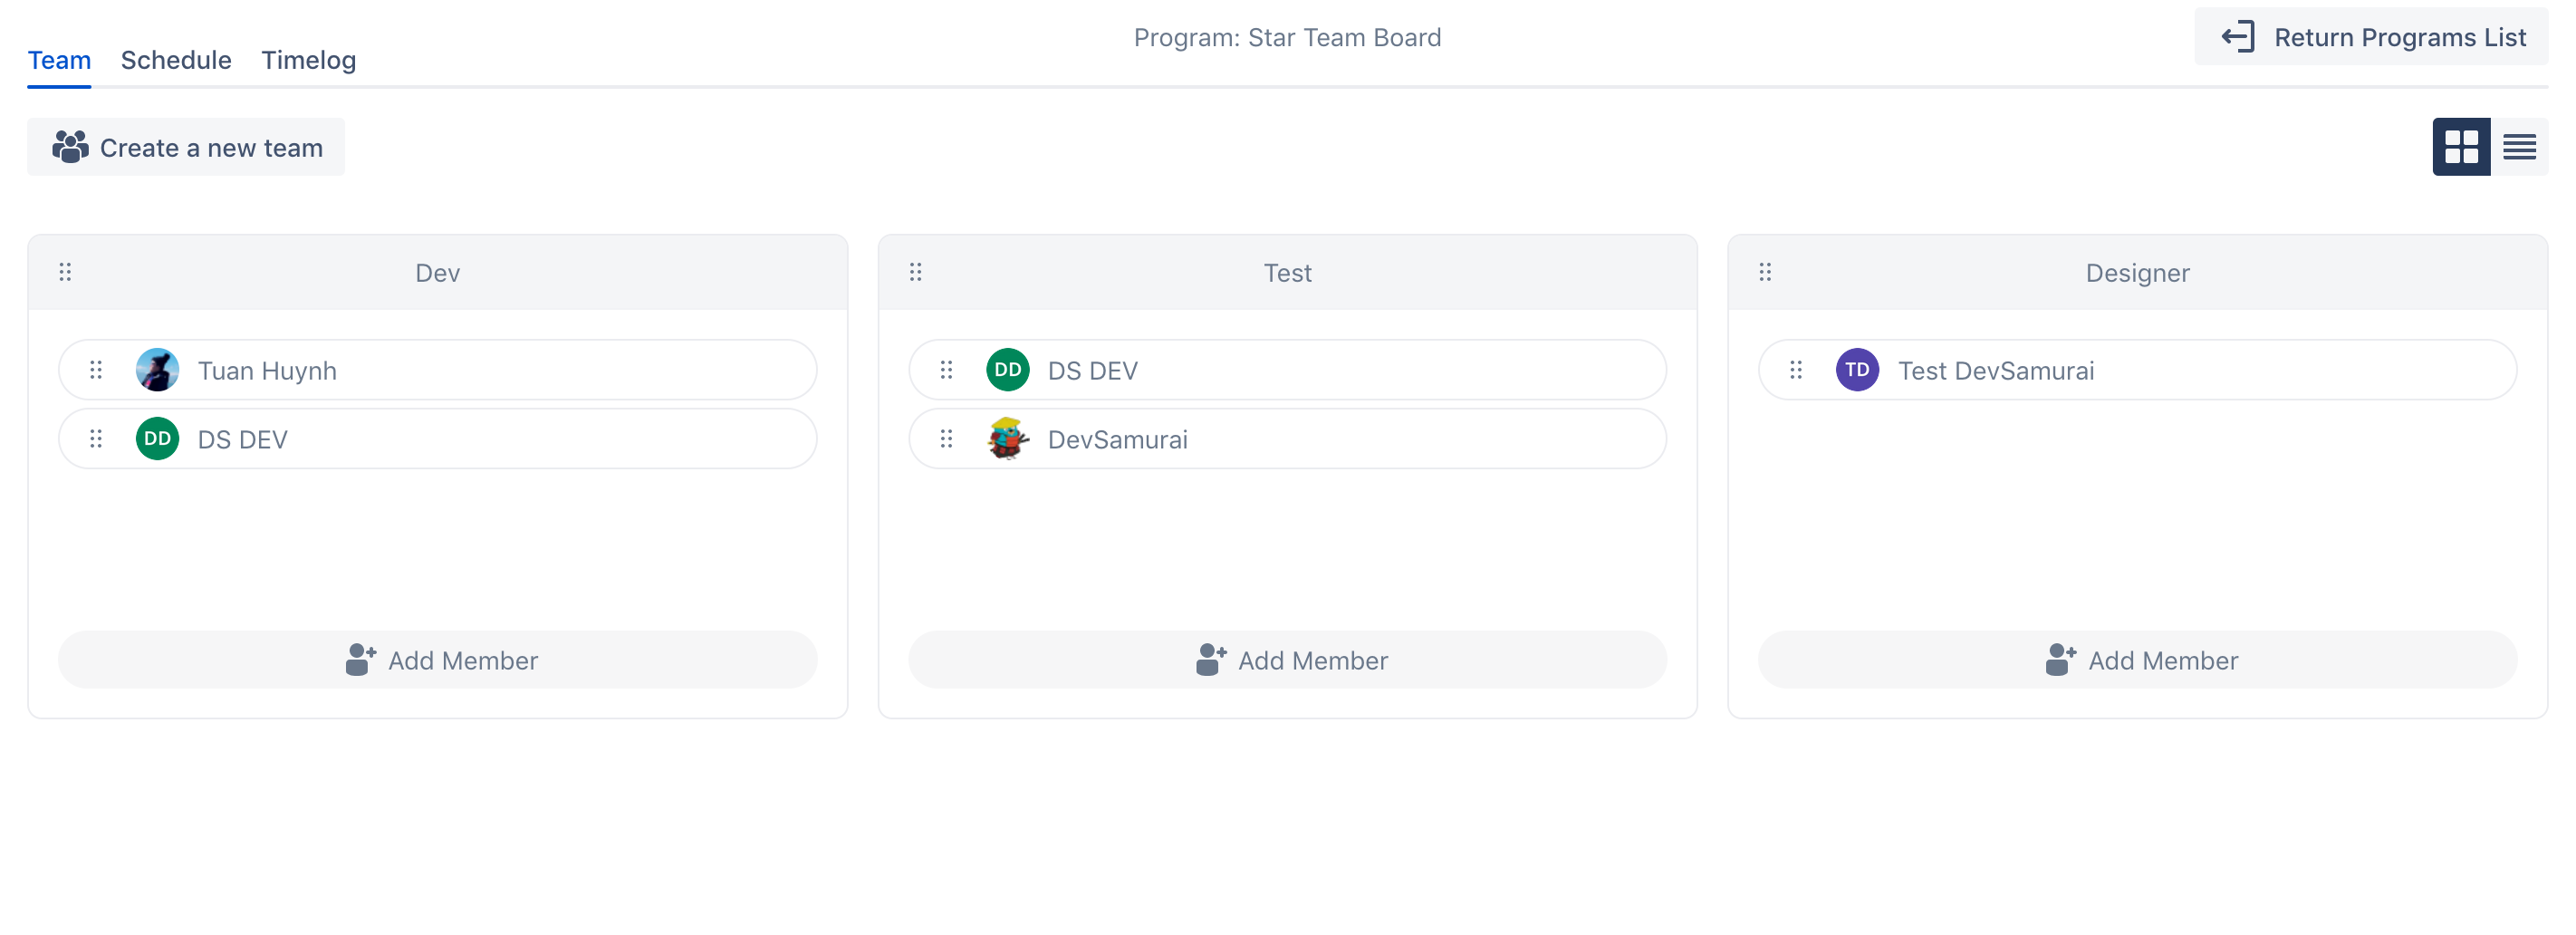The height and width of the screenshot is (935, 2576).
Task: Click Create a new team button
Action: 186,148
